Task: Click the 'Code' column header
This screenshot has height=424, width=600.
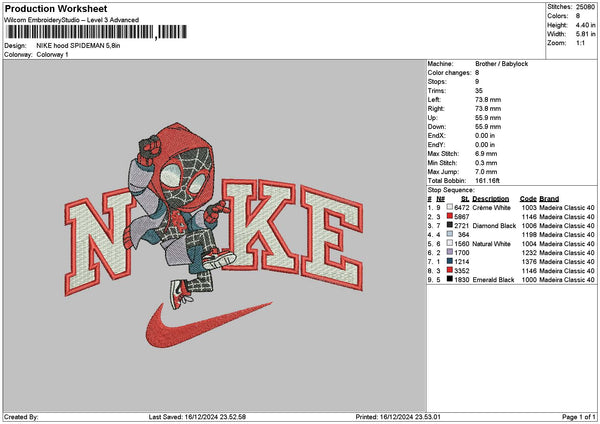Action: pyautogui.click(x=528, y=199)
